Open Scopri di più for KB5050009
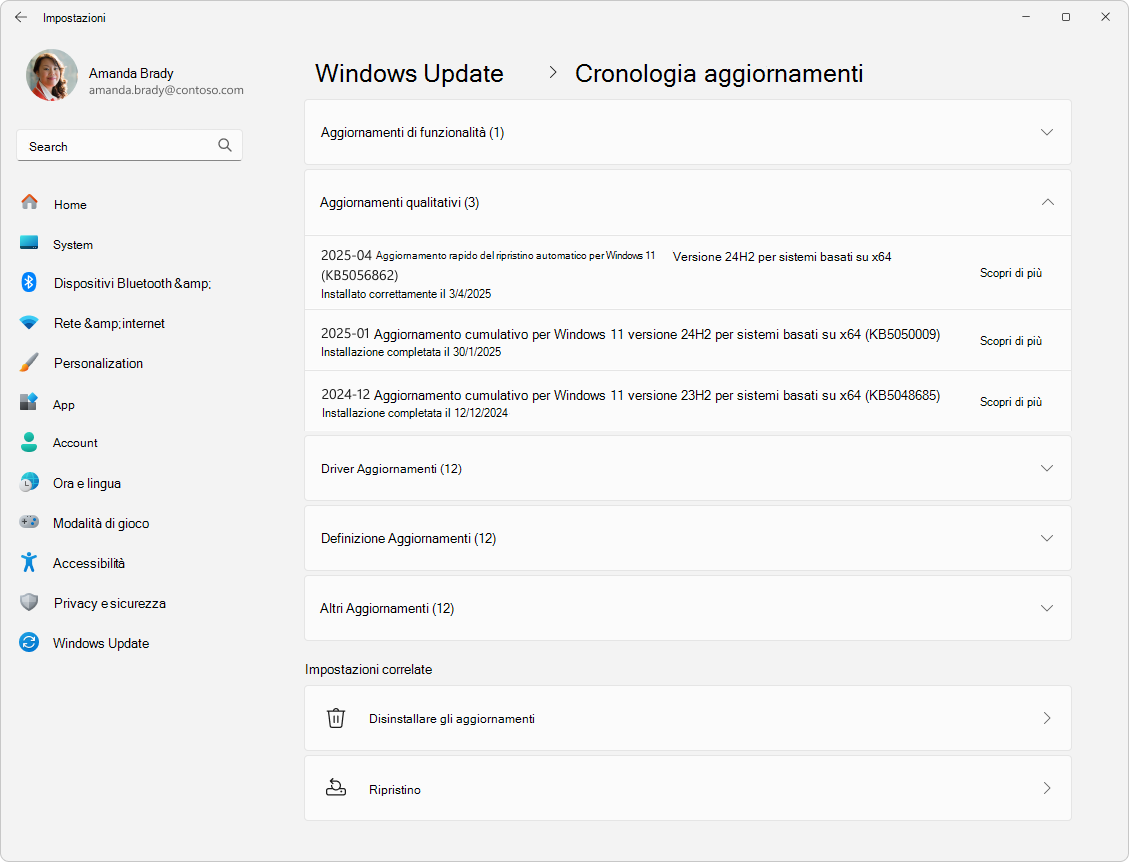Screen dimensions: 1129x862 click(1010, 341)
